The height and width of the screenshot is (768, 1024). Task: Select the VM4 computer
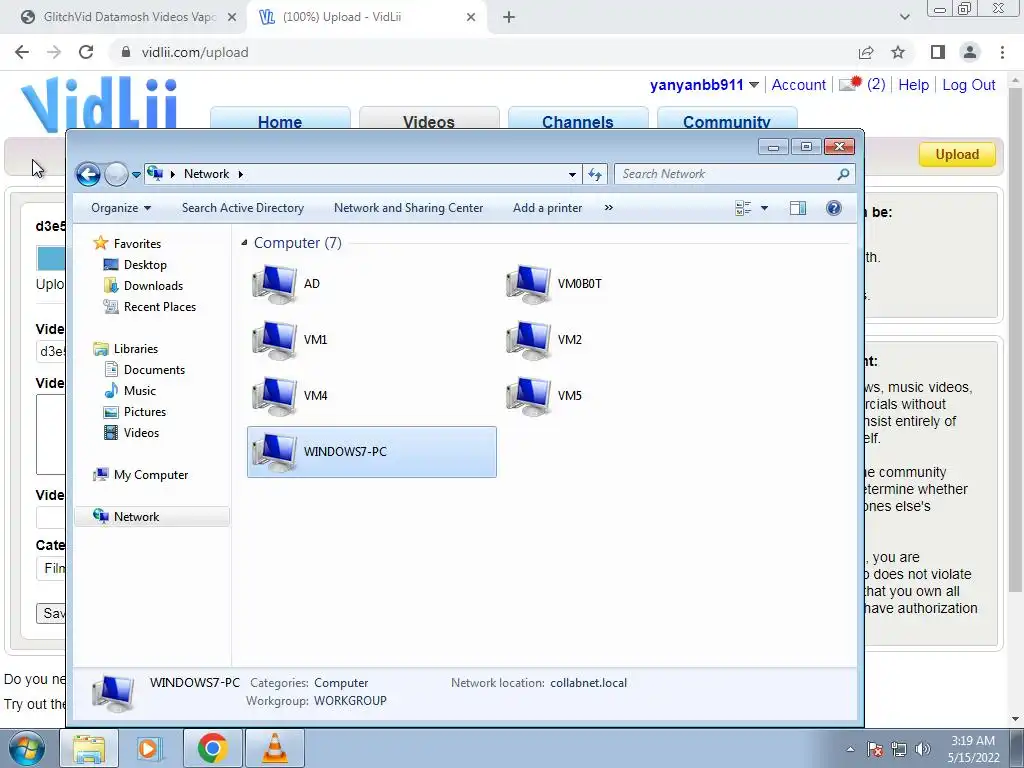pos(289,396)
